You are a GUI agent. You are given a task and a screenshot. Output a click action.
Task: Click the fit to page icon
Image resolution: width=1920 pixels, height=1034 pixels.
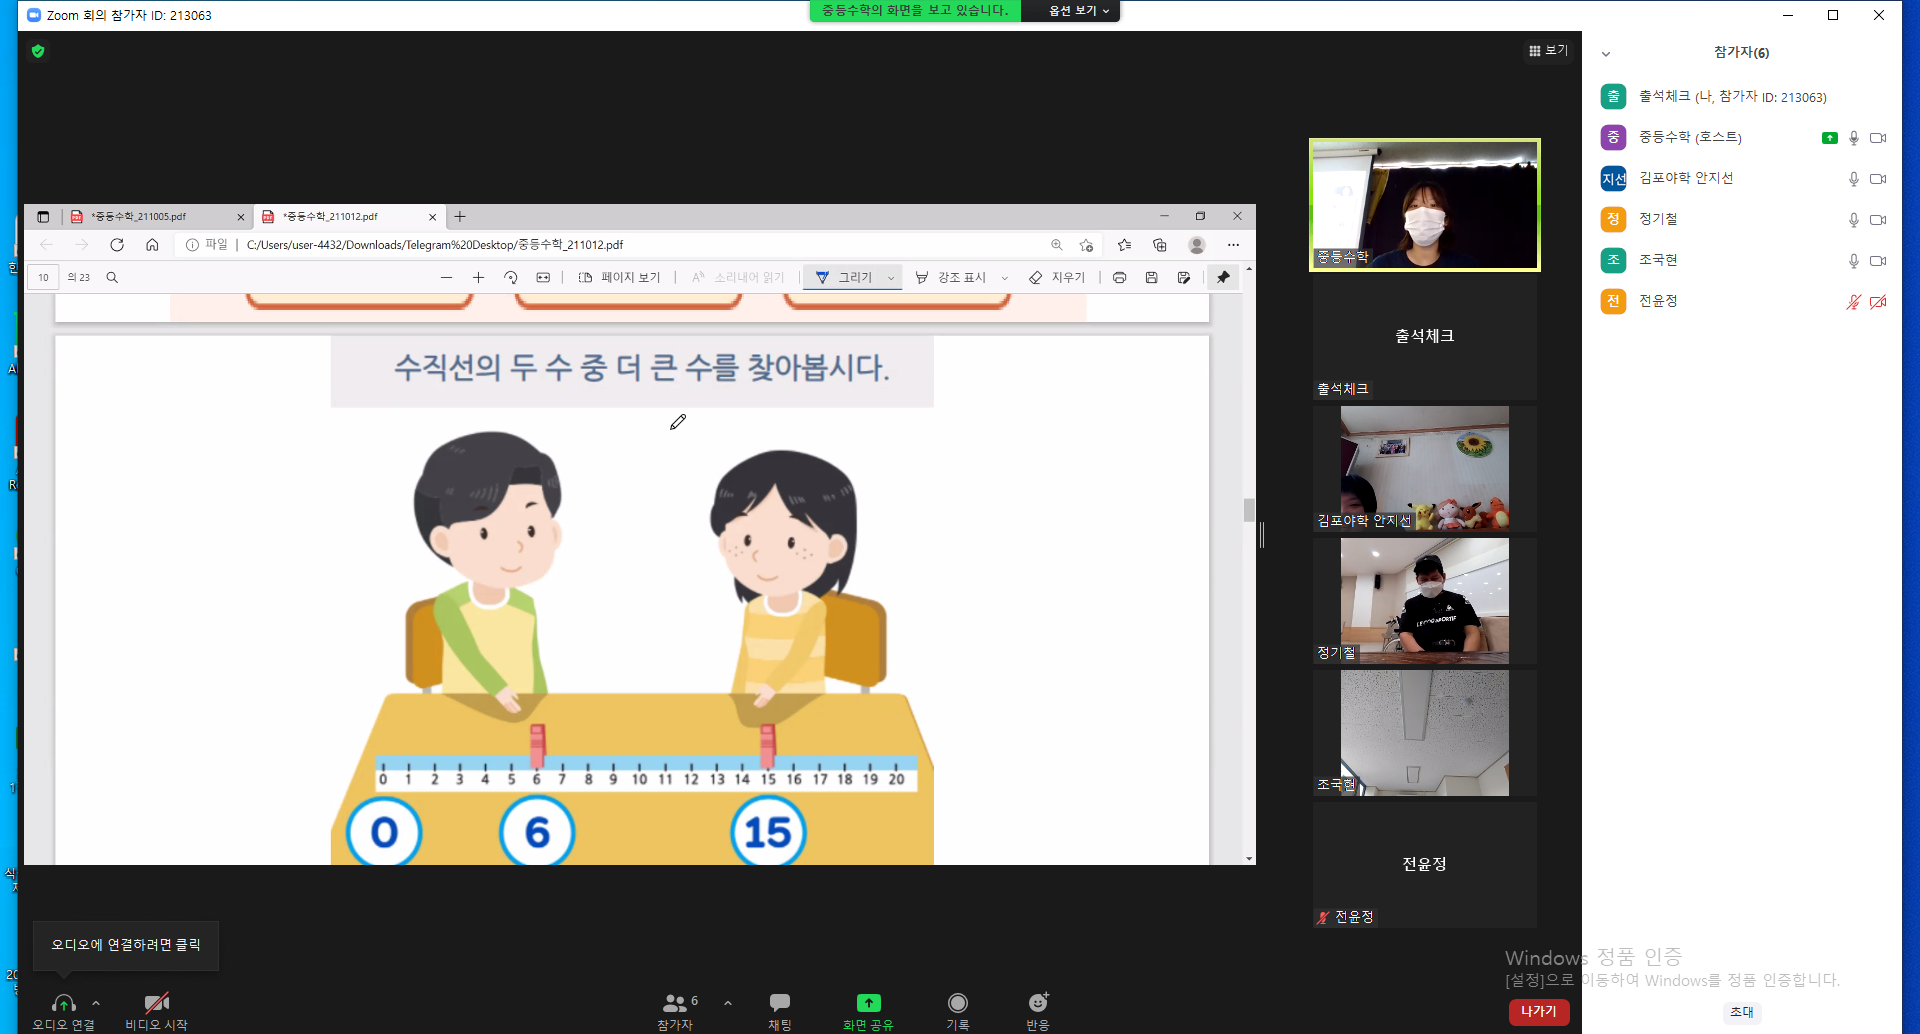coord(543,278)
